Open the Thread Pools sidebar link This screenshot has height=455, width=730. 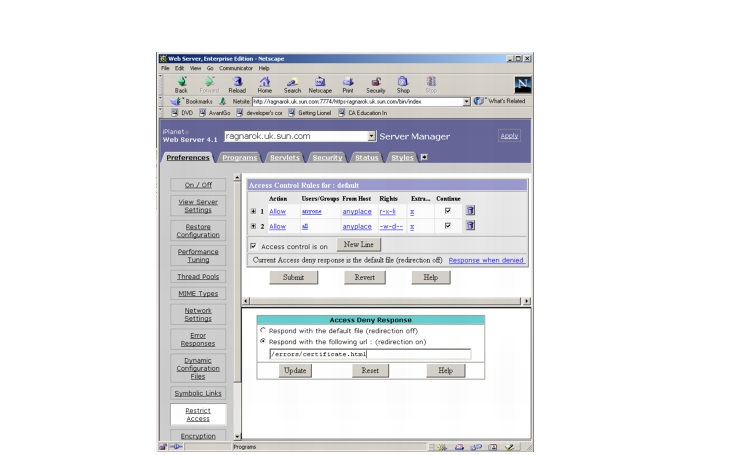point(198,277)
